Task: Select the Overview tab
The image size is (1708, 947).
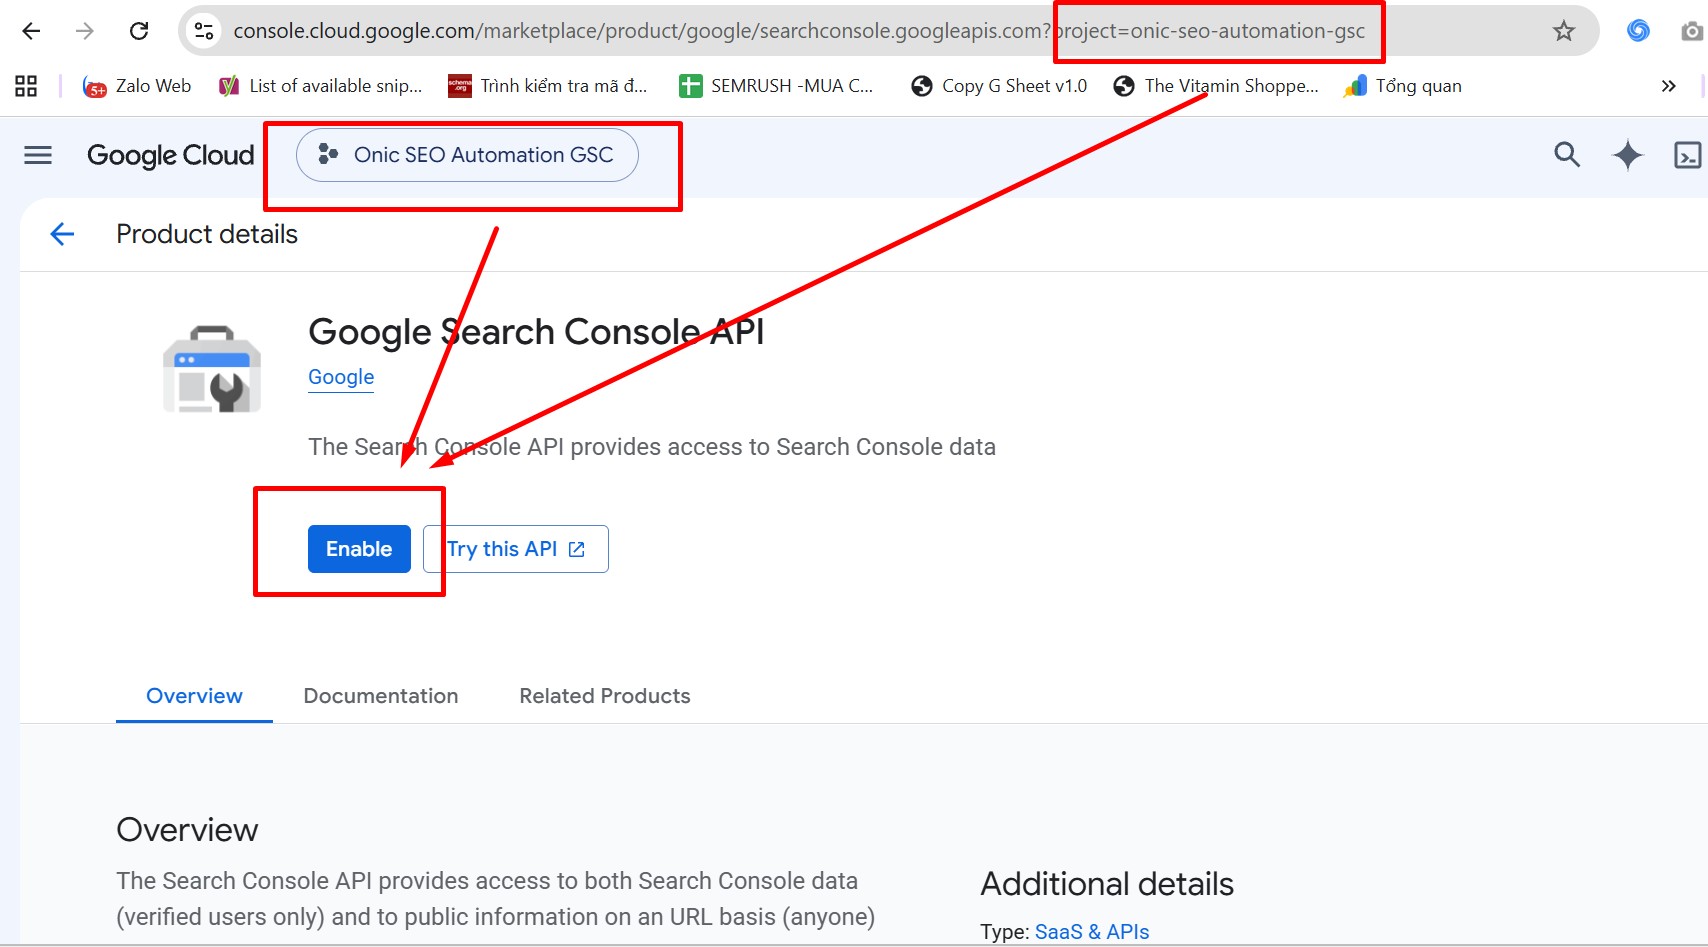Action: [x=194, y=696]
